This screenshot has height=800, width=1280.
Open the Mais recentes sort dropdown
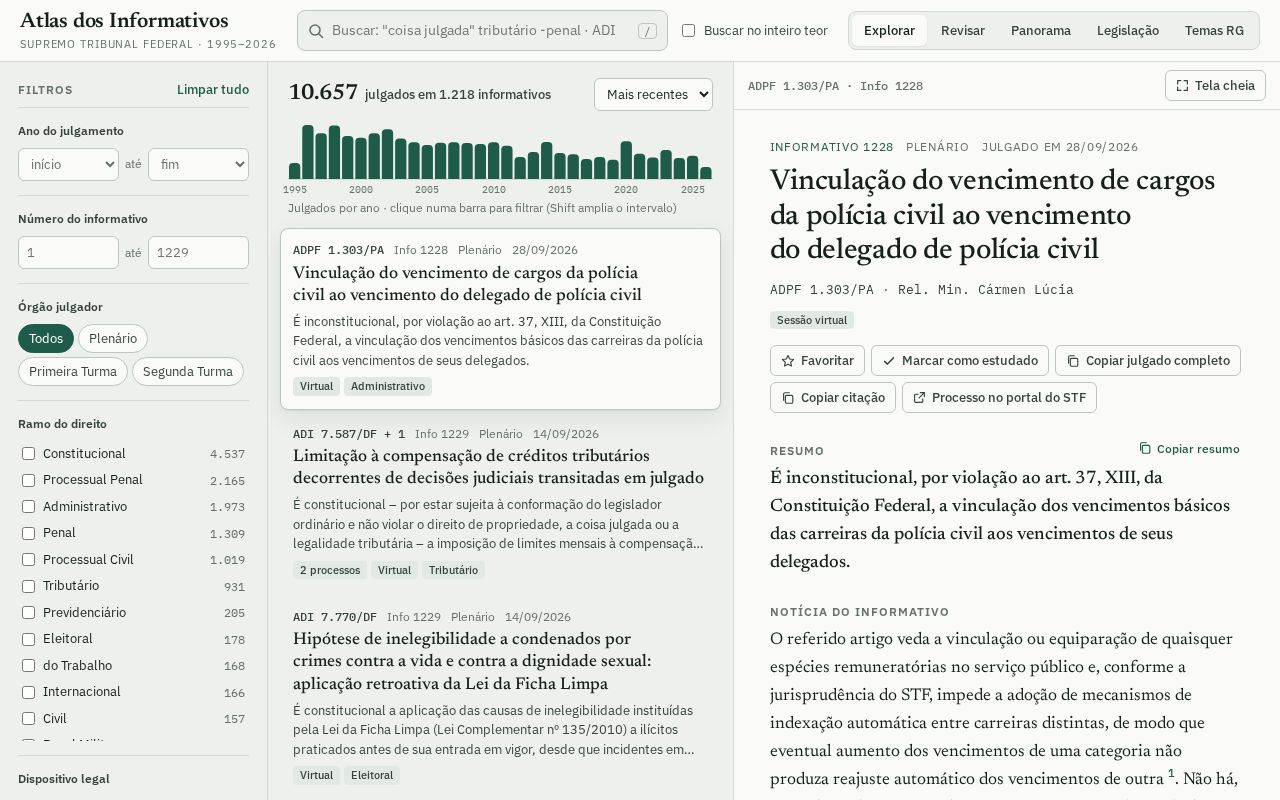point(653,94)
